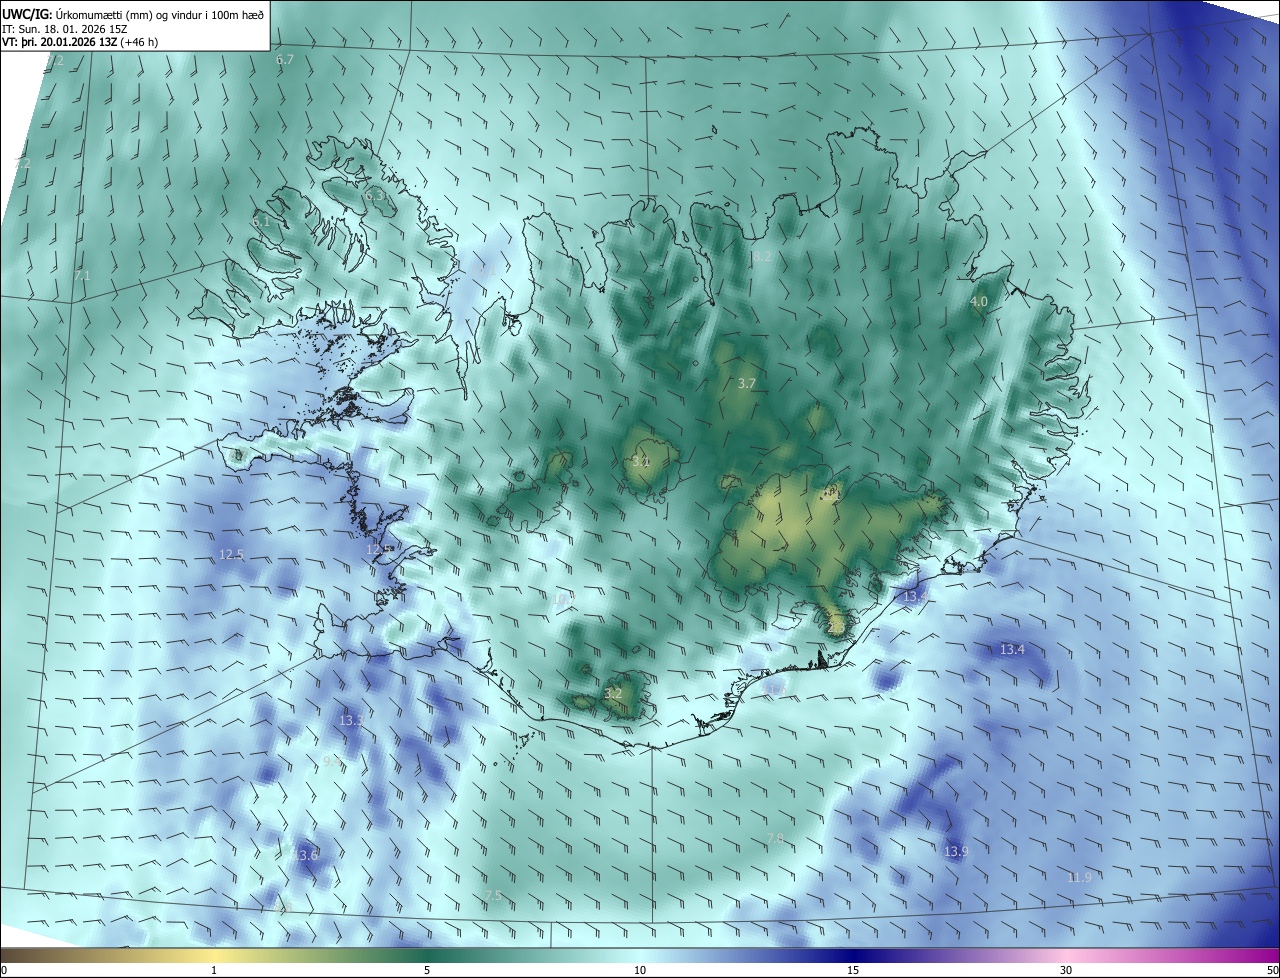Viewport: 1280px width, 978px height.
Task: Click the colorbar tick label 1
Action: point(214,970)
